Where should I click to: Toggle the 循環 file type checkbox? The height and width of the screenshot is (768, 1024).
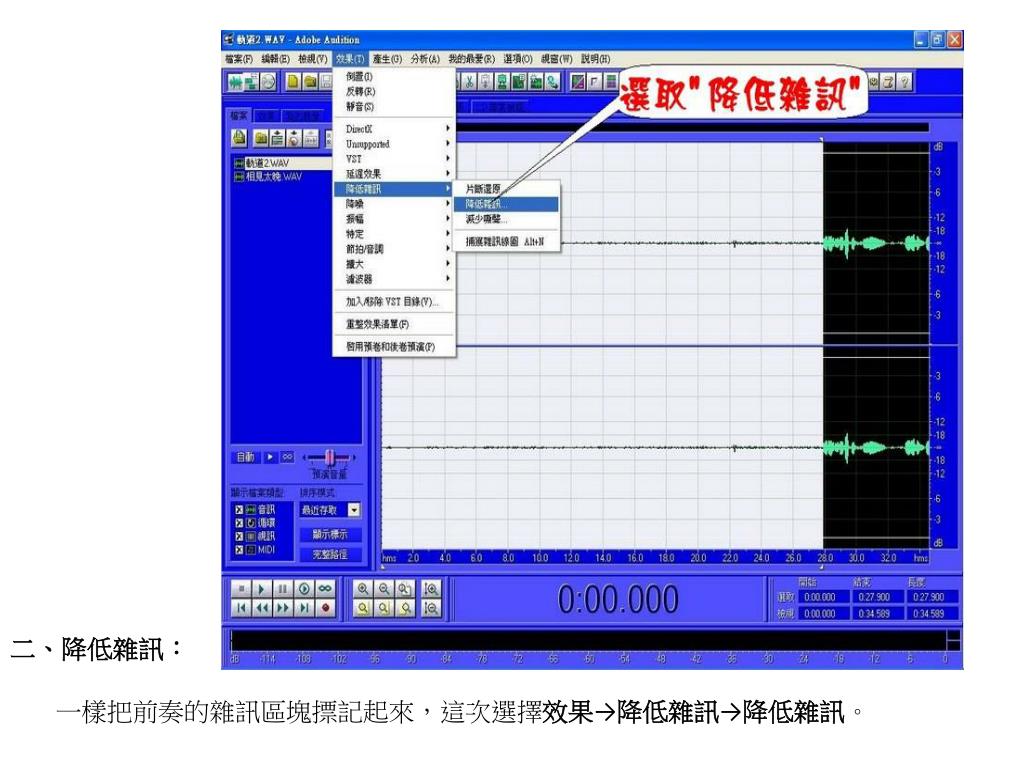(x=239, y=523)
